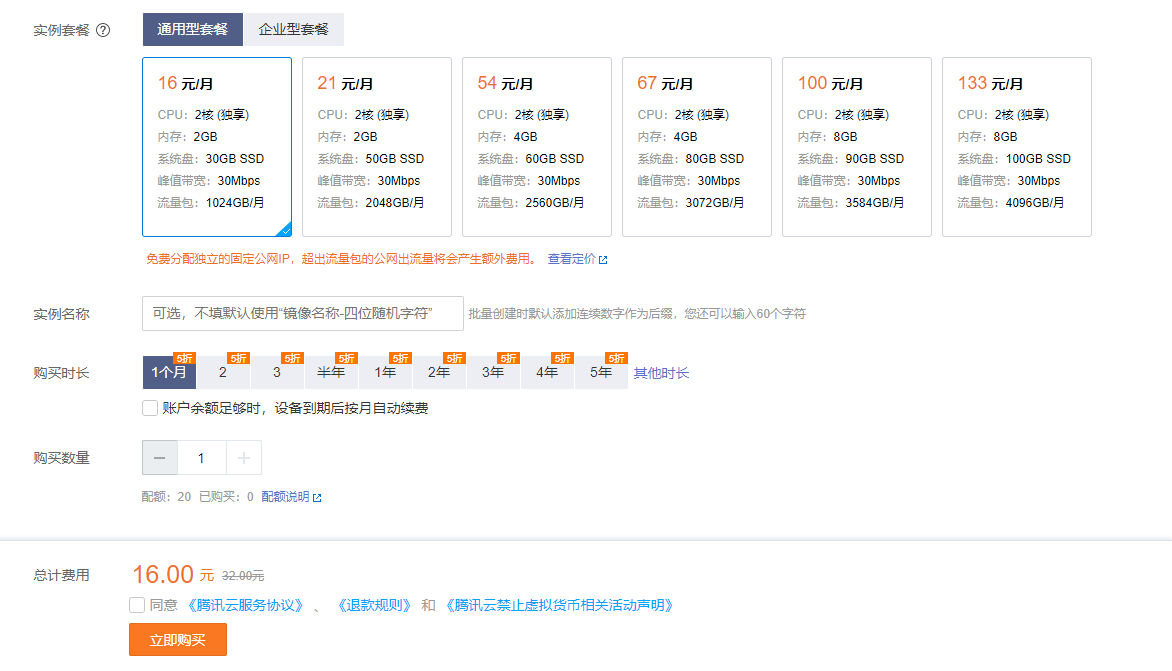
Task: Expand 其他时长 for more duration options
Action: (x=661, y=373)
